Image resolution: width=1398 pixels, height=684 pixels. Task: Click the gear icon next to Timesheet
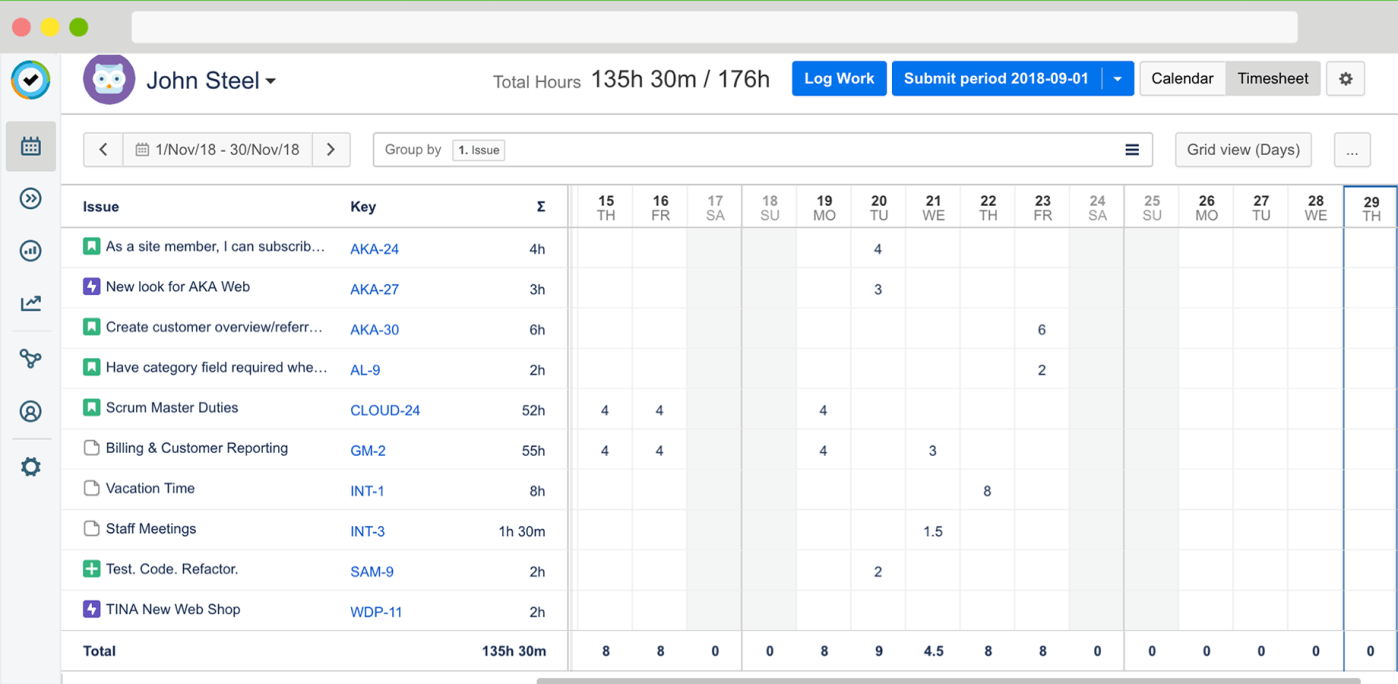(1346, 79)
